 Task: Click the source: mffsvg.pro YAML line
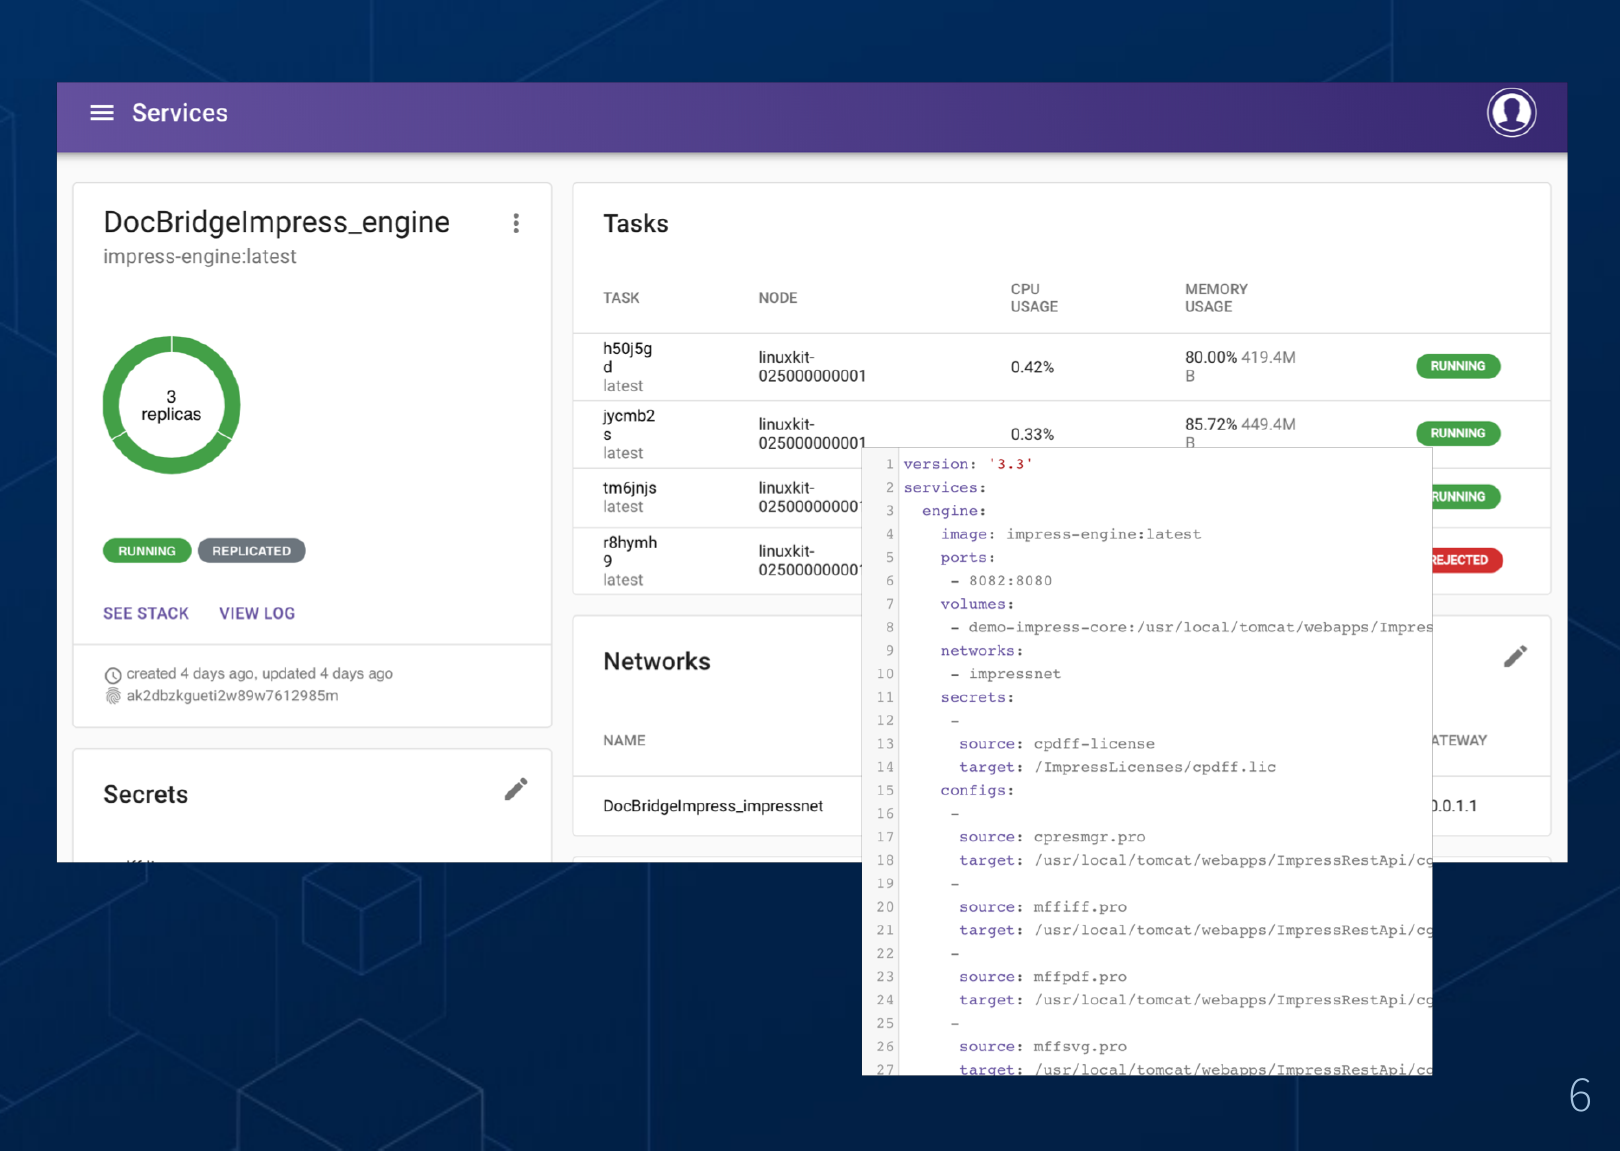tap(1043, 1047)
